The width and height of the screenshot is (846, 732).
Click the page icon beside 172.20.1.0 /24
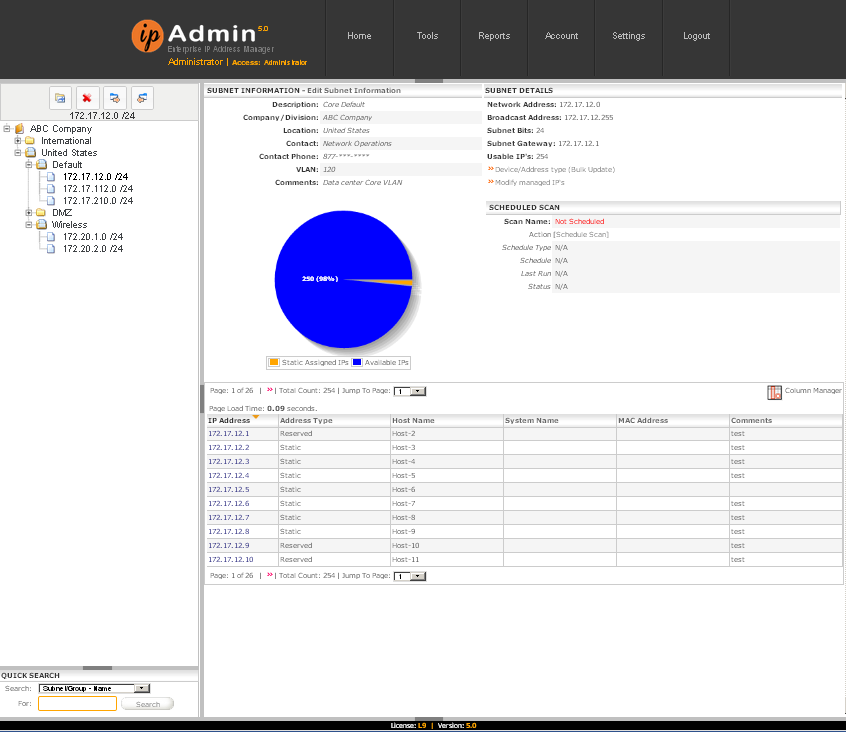pos(51,237)
